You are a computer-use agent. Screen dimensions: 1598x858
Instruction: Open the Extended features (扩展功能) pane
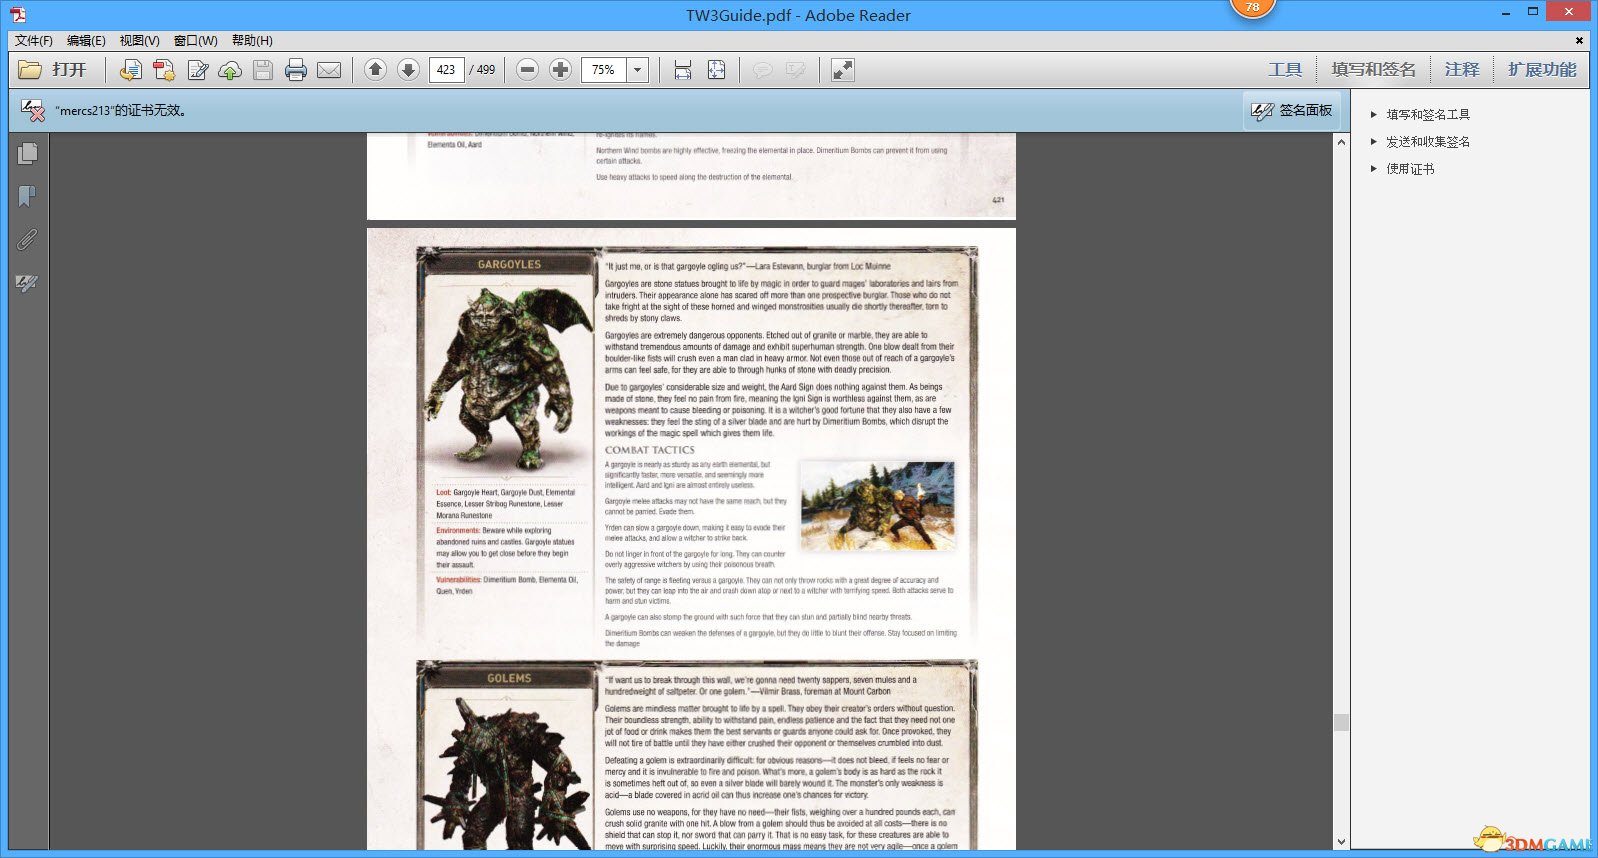click(x=1542, y=70)
